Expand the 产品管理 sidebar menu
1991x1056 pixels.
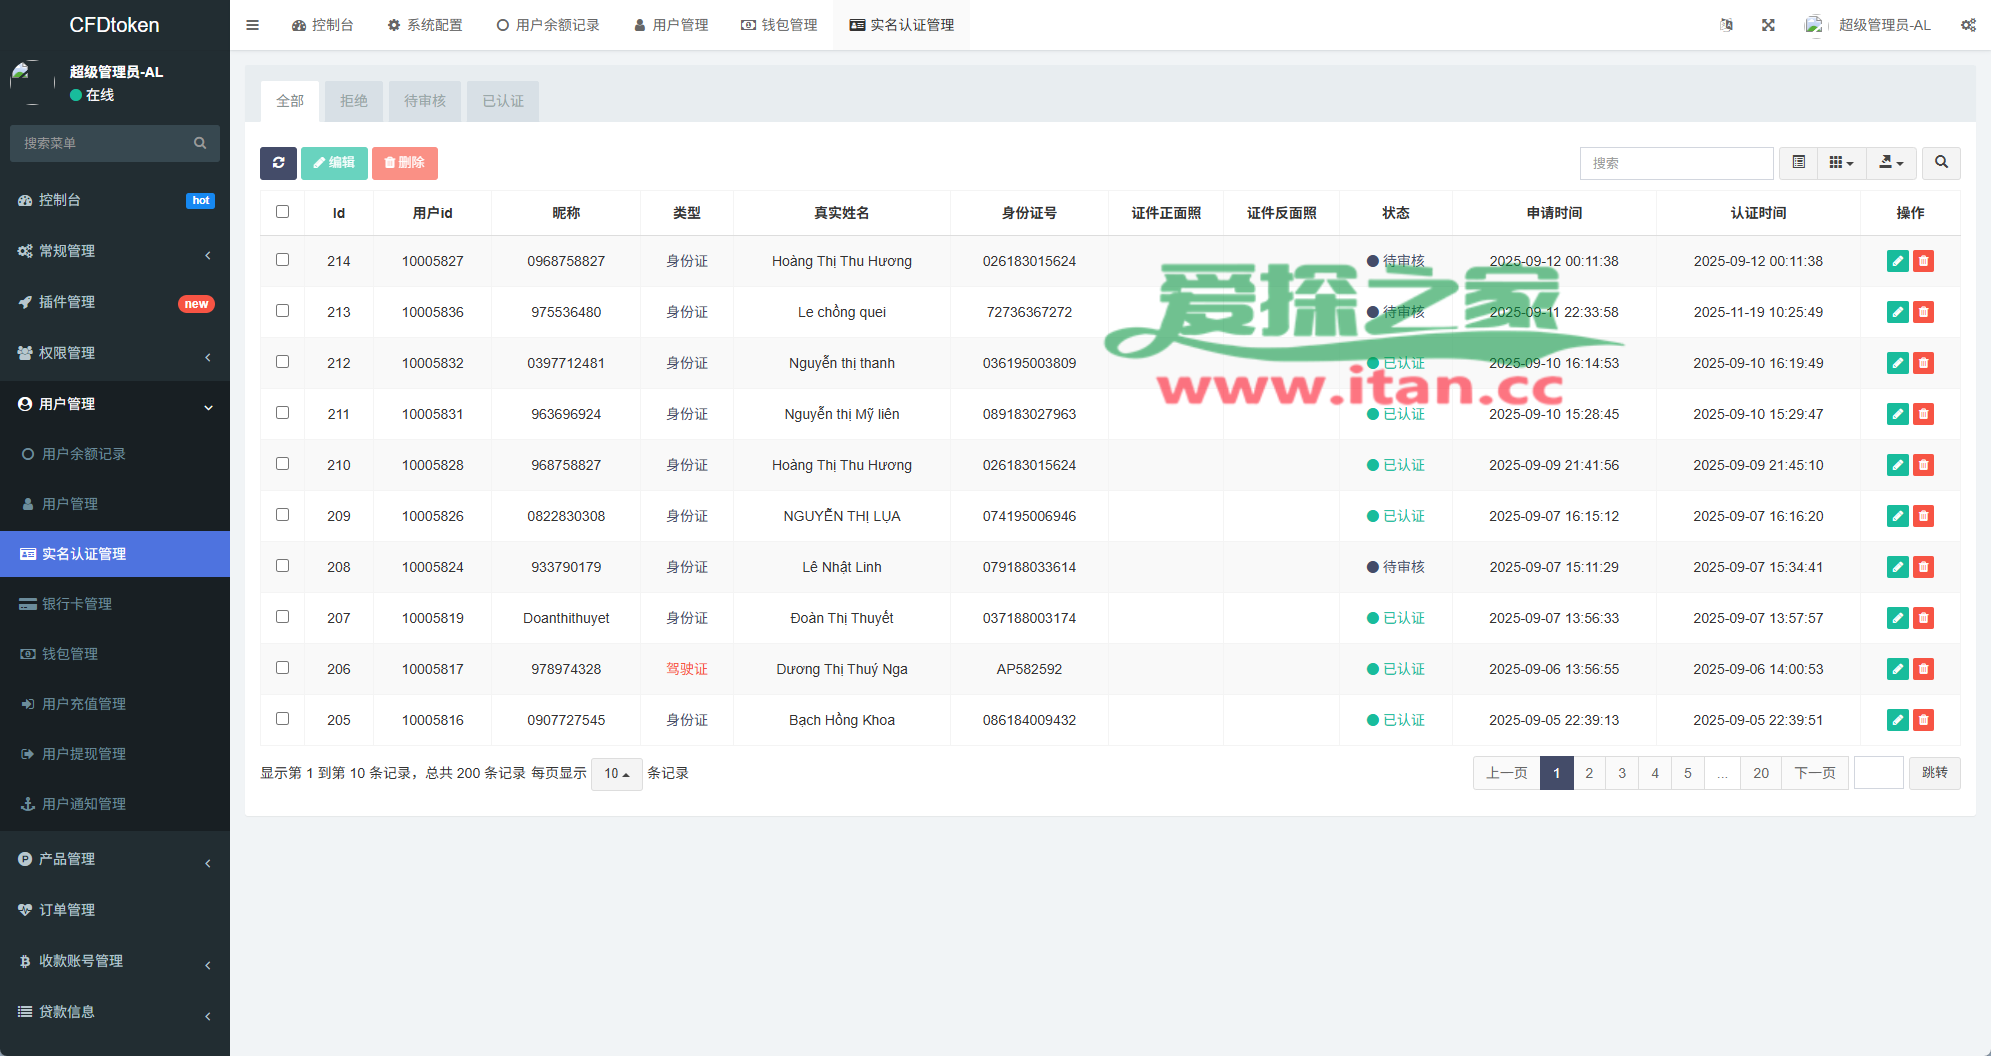pyautogui.click(x=115, y=859)
